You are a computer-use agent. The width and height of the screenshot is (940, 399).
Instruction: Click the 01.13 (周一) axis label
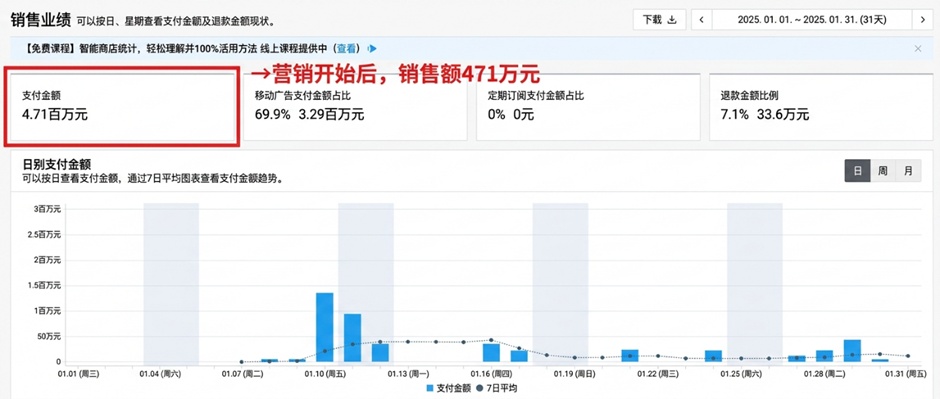tap(408, 374)
